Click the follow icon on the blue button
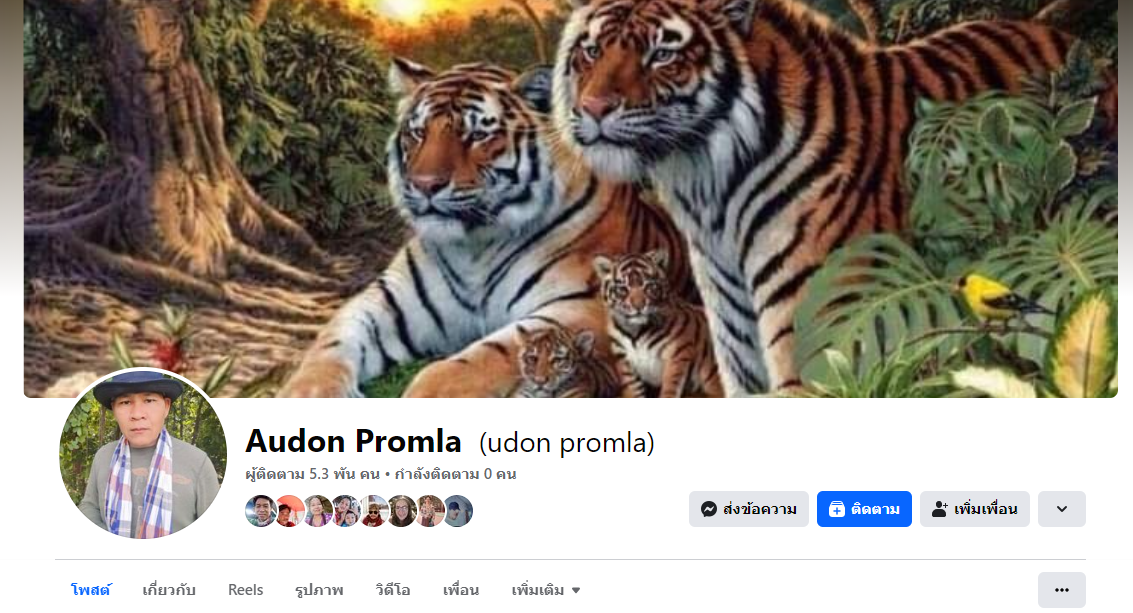Image resolution: width=1133 pixels, height=613 pixels. tap(836, 509)
